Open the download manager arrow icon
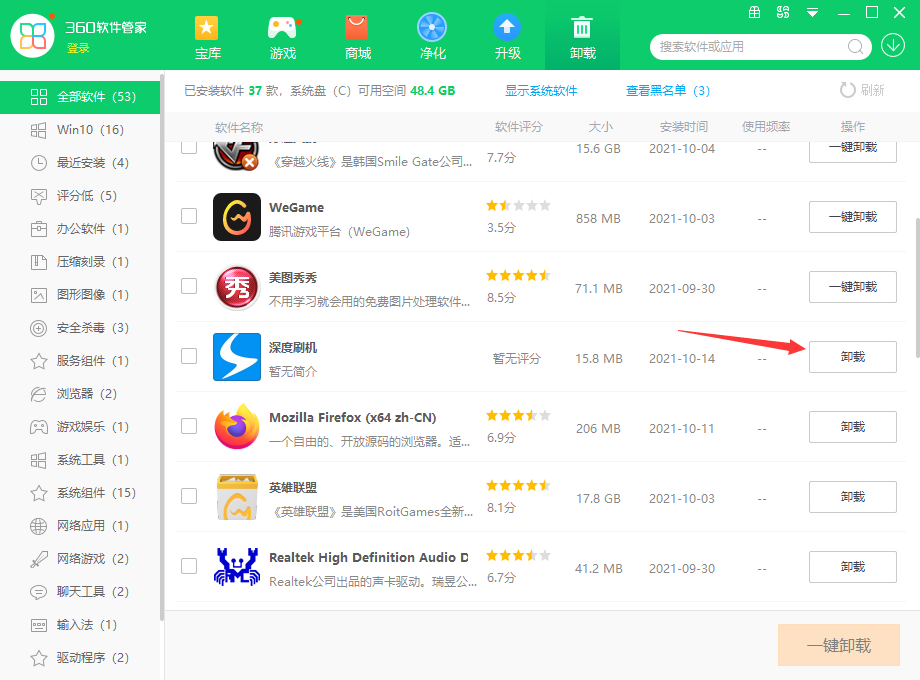 point(893,46)
